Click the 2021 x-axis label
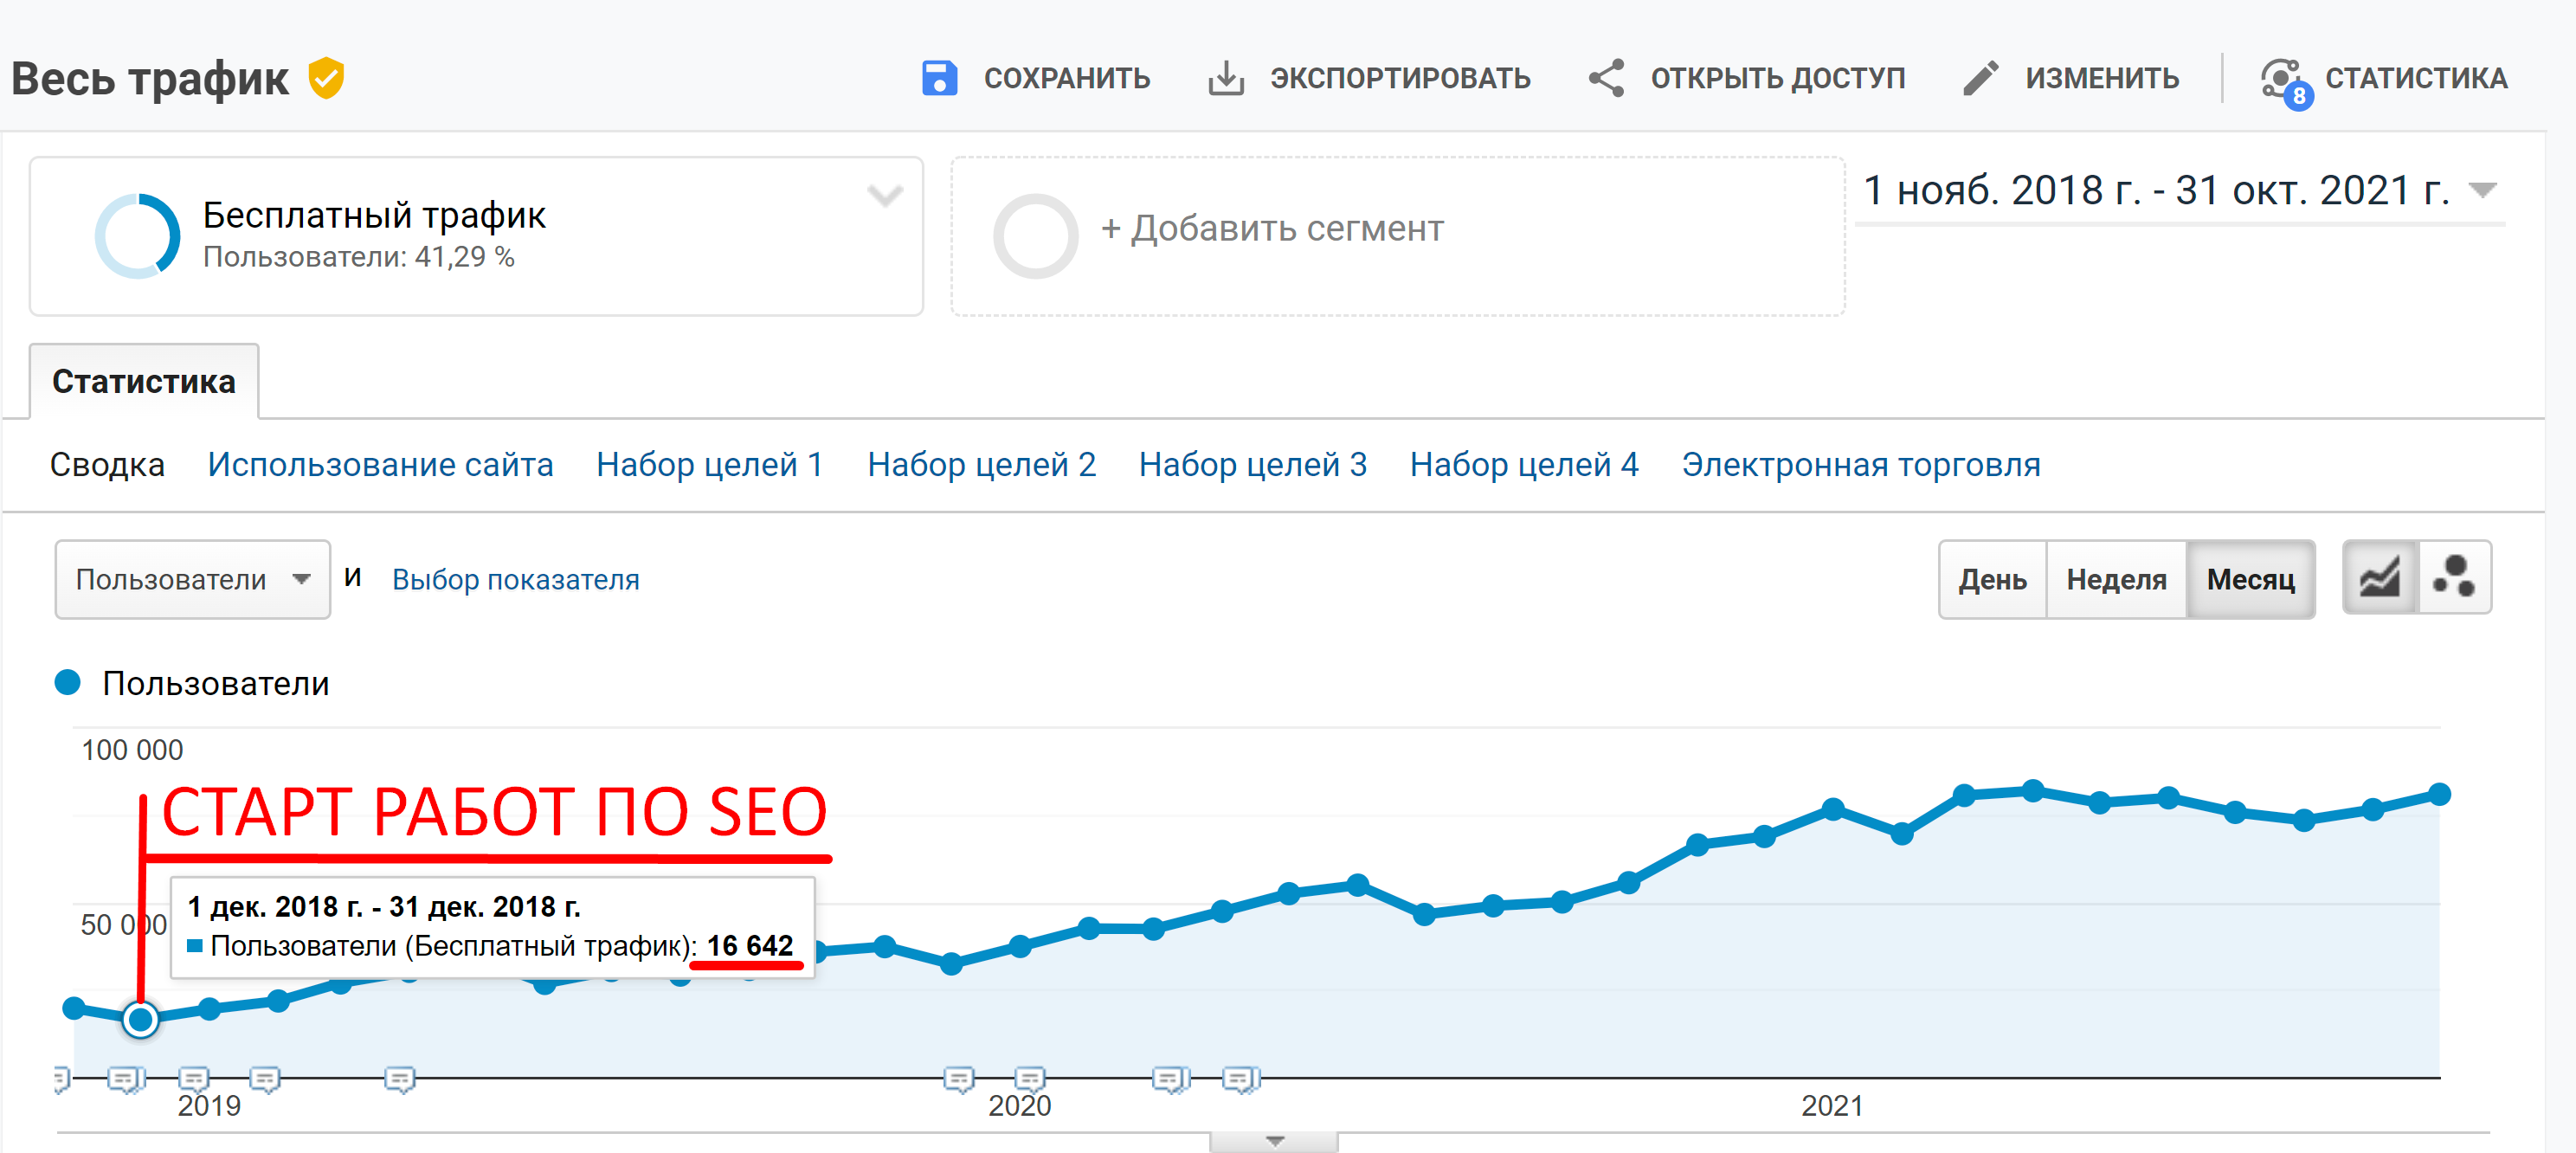The height and width of the screenshot is (1153, 2576). pos(1831,1106)
